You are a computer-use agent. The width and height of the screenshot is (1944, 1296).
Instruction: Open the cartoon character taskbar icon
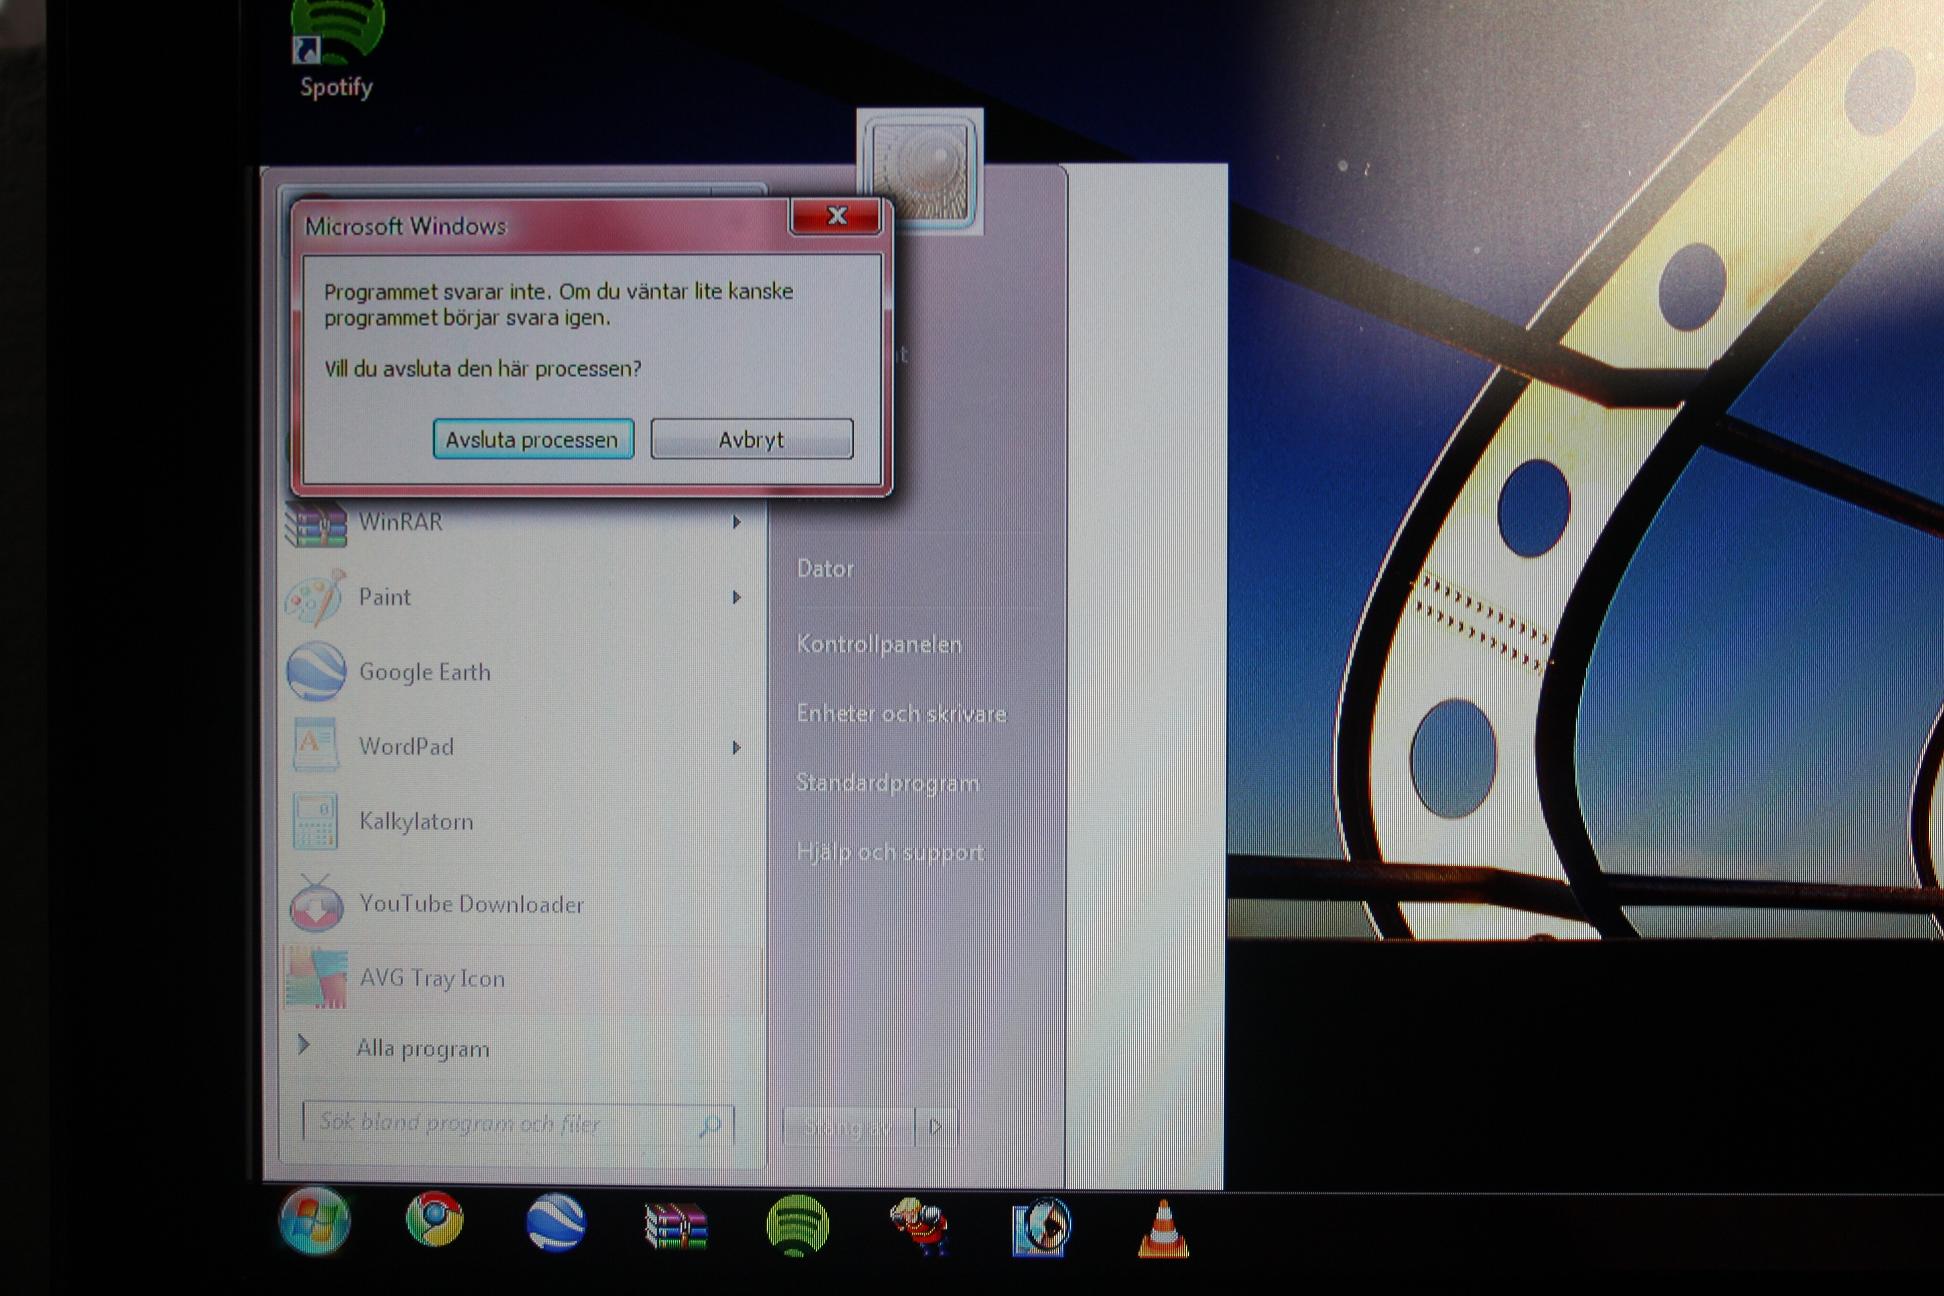[918, 1225]
